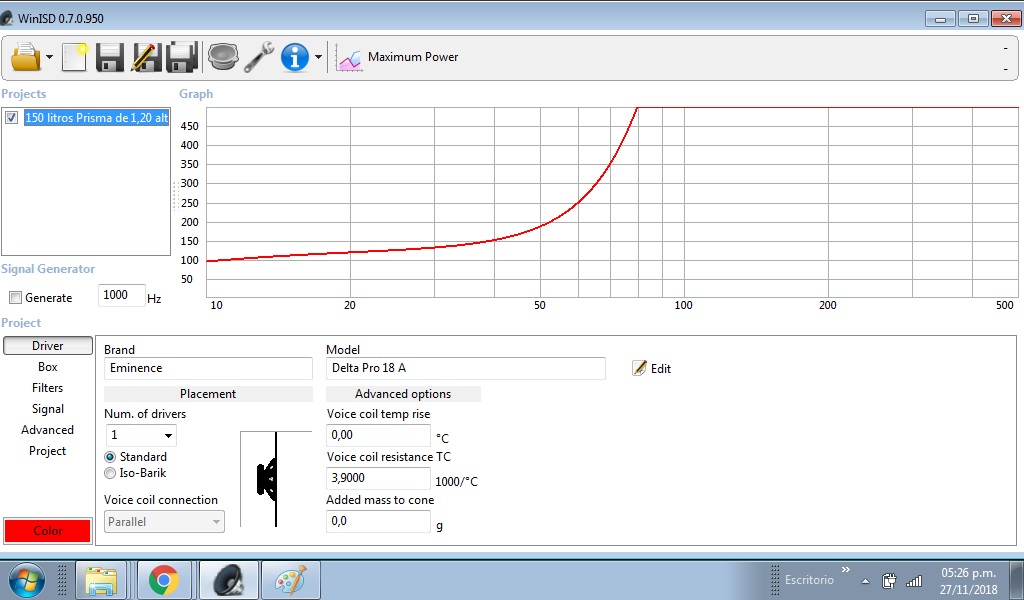
Task: Switch to the Project tab
Action: (48, 450)
